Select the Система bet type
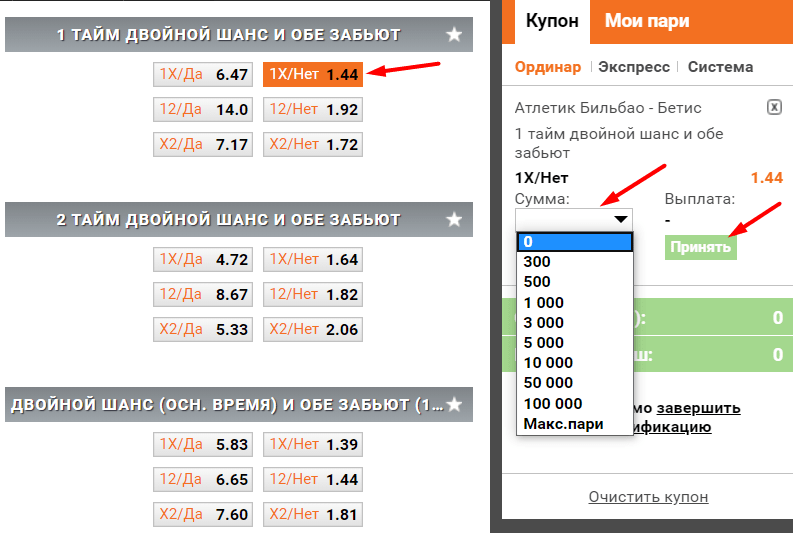 tap(720, 67)
